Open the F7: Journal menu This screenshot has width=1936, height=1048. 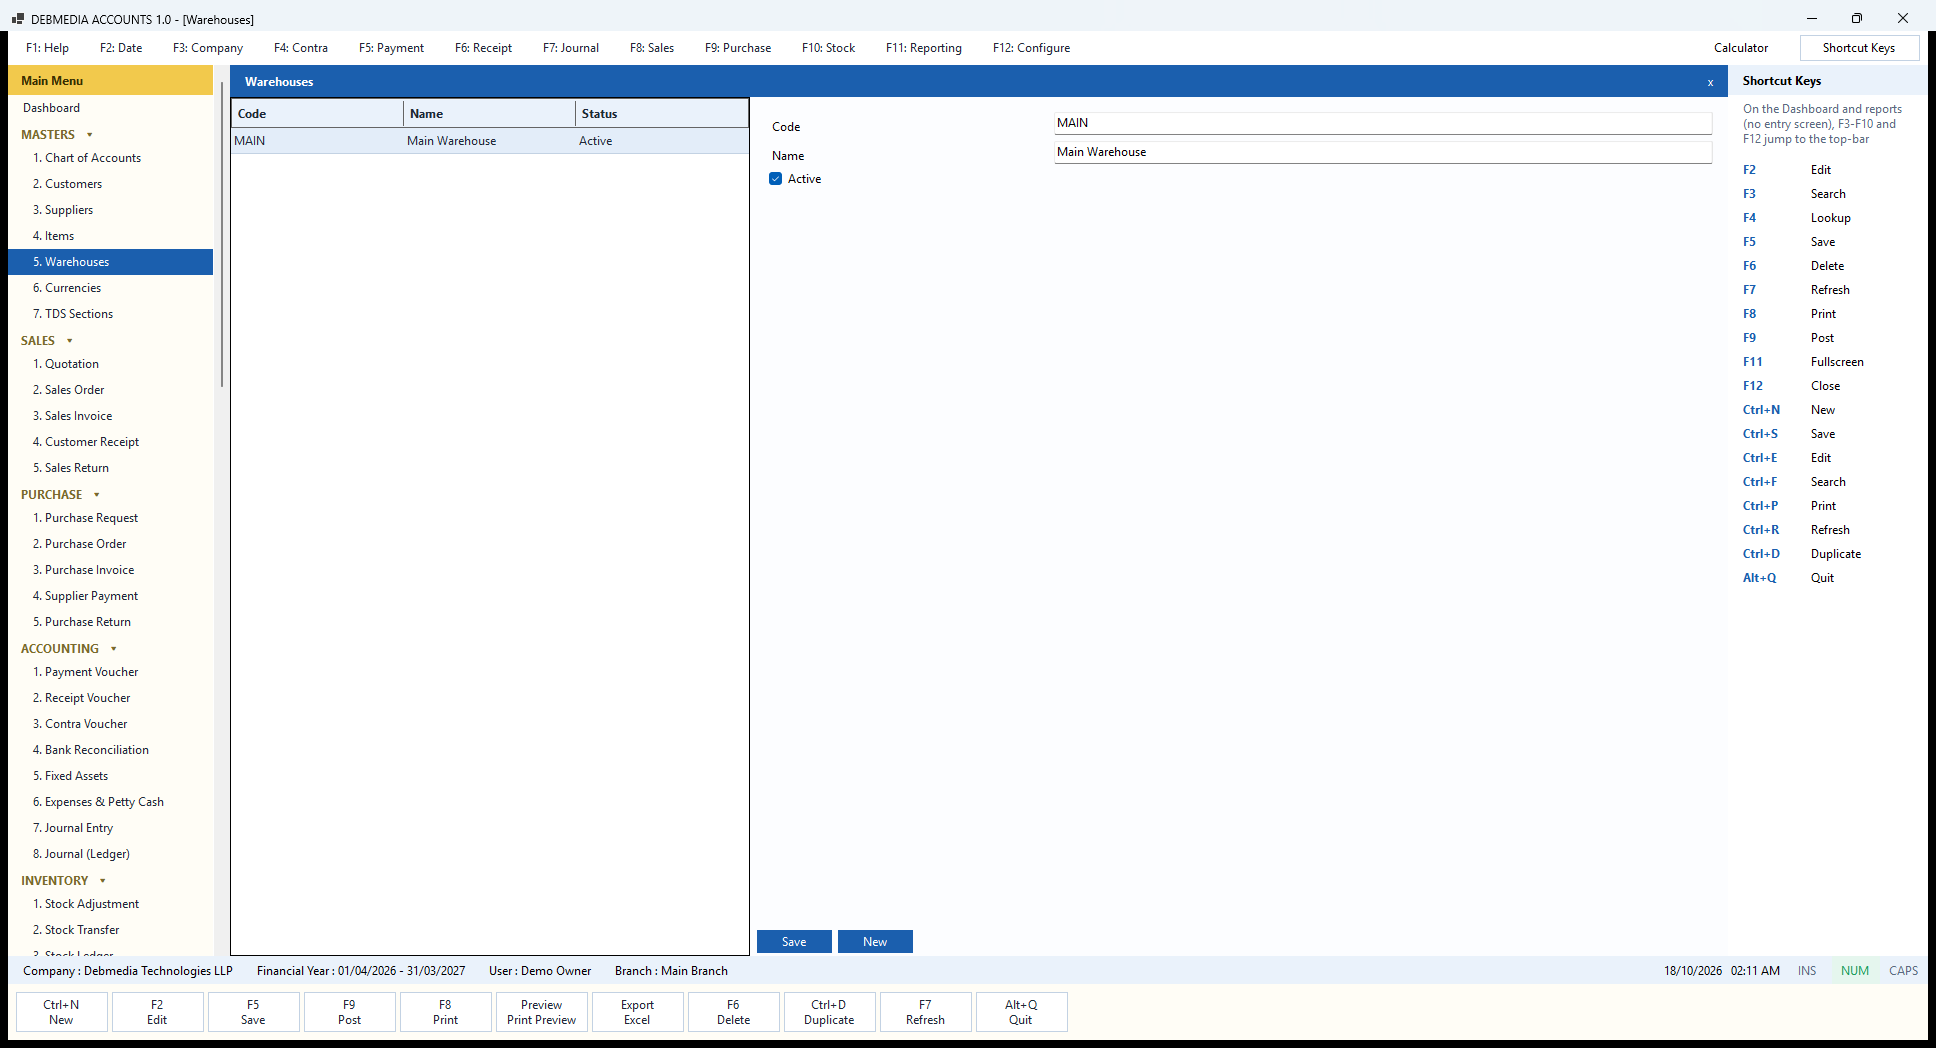point(571,48)
